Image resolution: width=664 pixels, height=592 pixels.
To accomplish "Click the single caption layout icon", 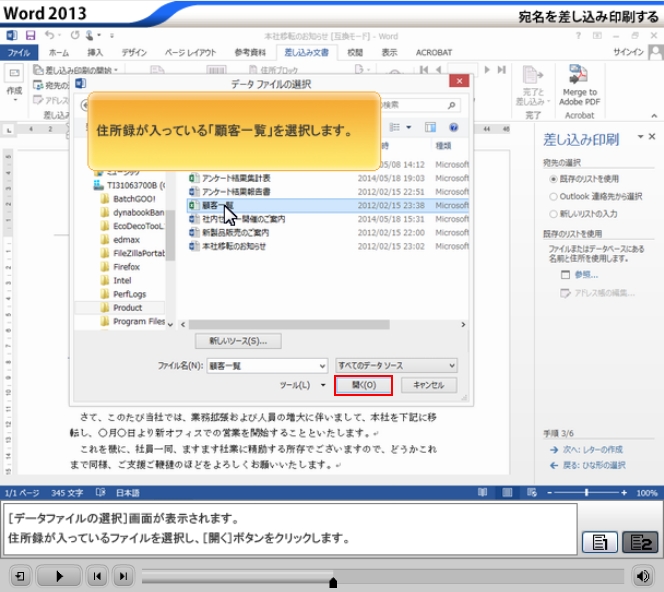I will (599, 542).
